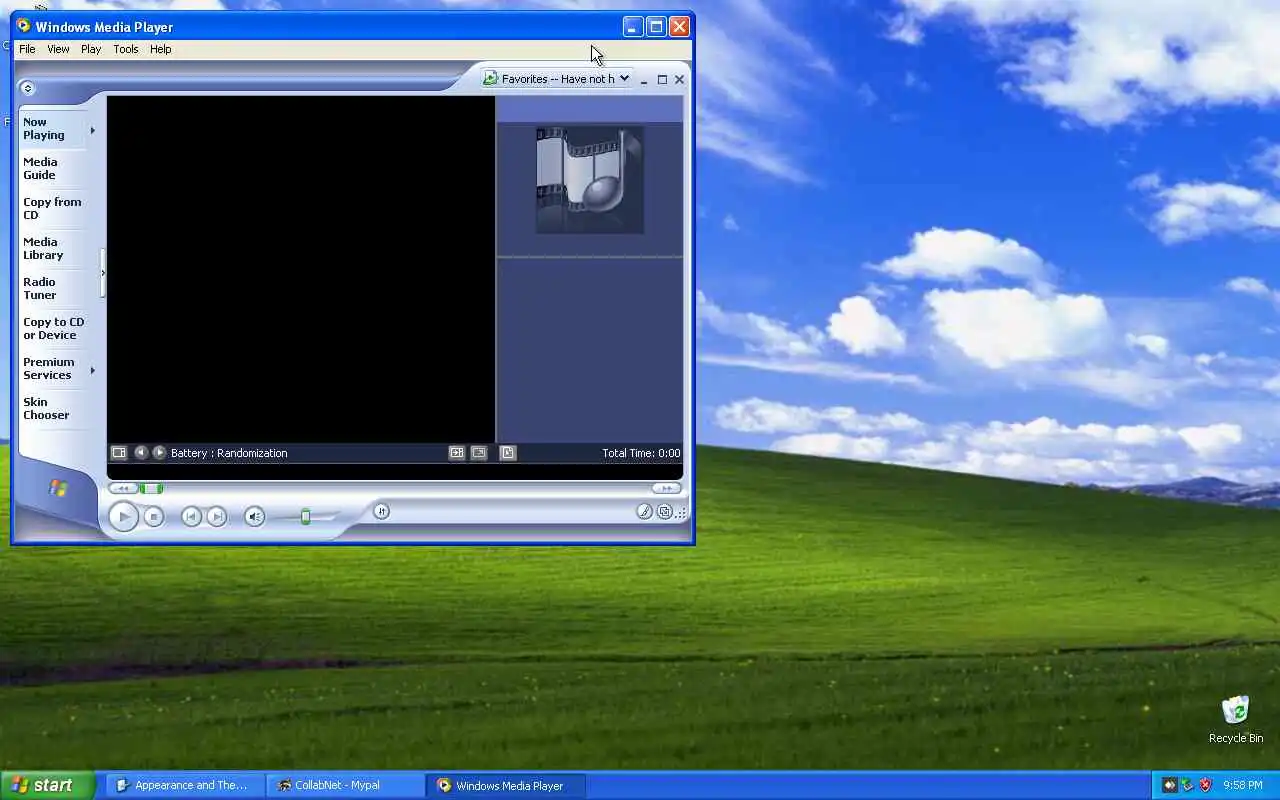Viewport: 1280px width, 800px height.
Task: Open the Tools menu
Action: pos(126,49)
